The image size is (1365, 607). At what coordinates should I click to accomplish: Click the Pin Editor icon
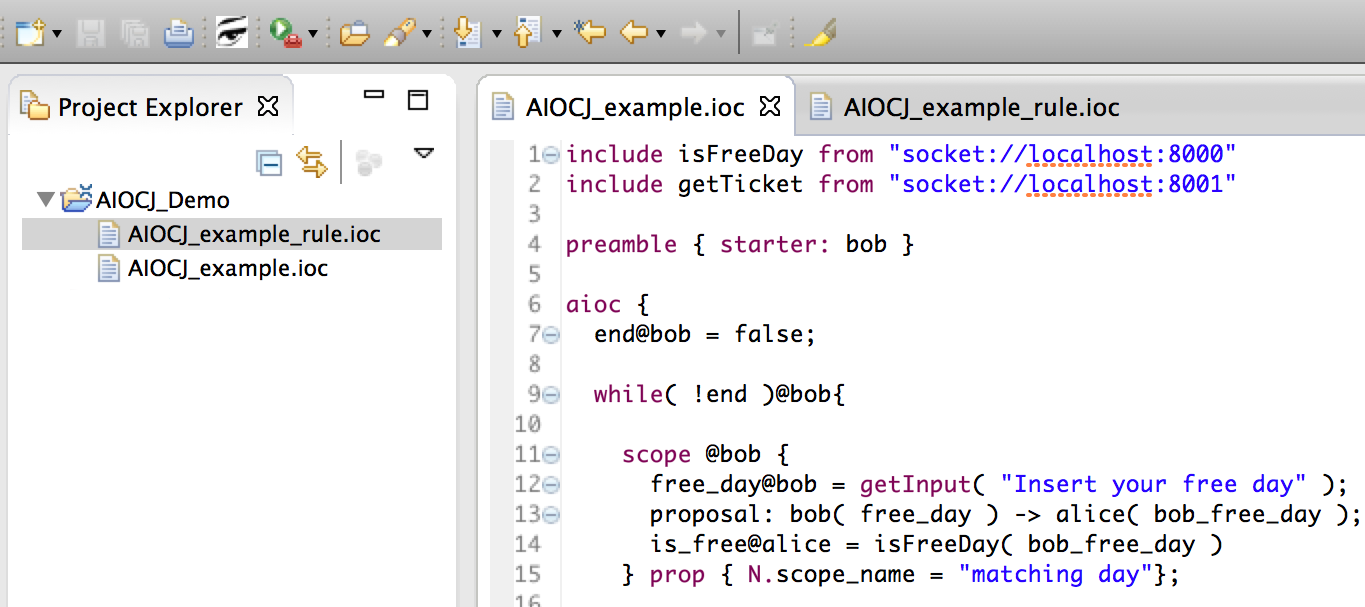764,34
